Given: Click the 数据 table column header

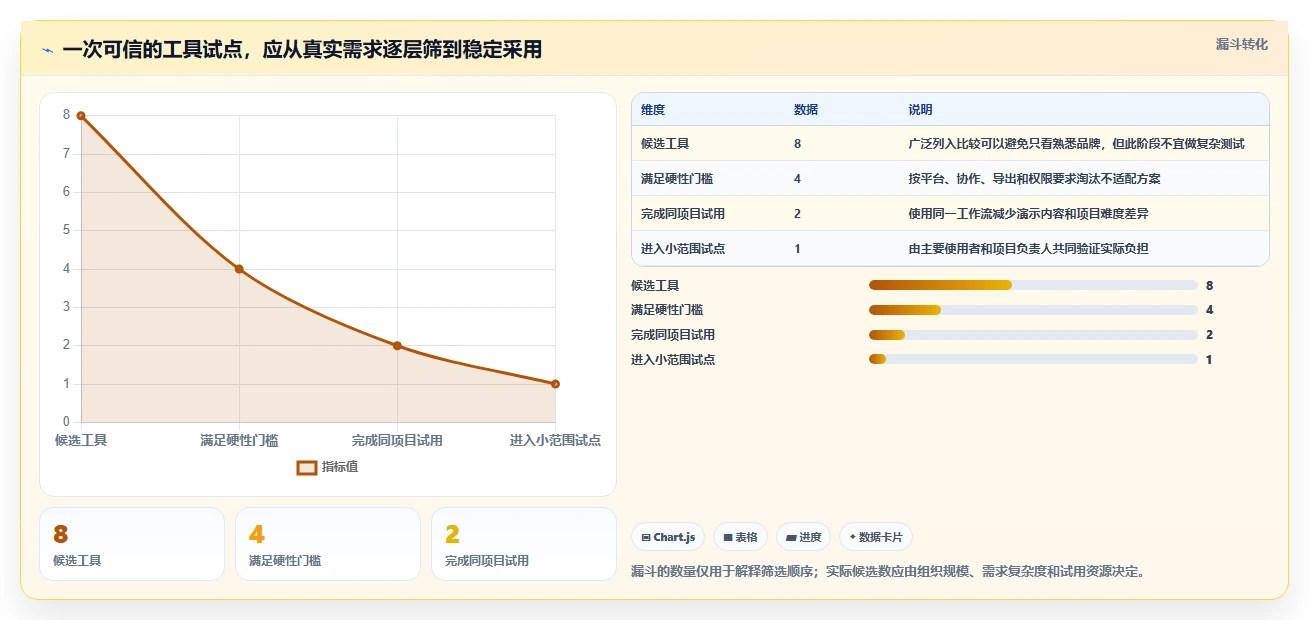Looking at the screenshot, I should coord(806,109).
